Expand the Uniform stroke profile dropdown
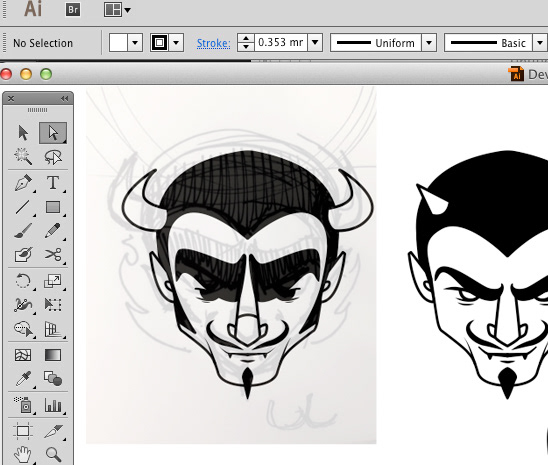548x465 pixels. 429,43
